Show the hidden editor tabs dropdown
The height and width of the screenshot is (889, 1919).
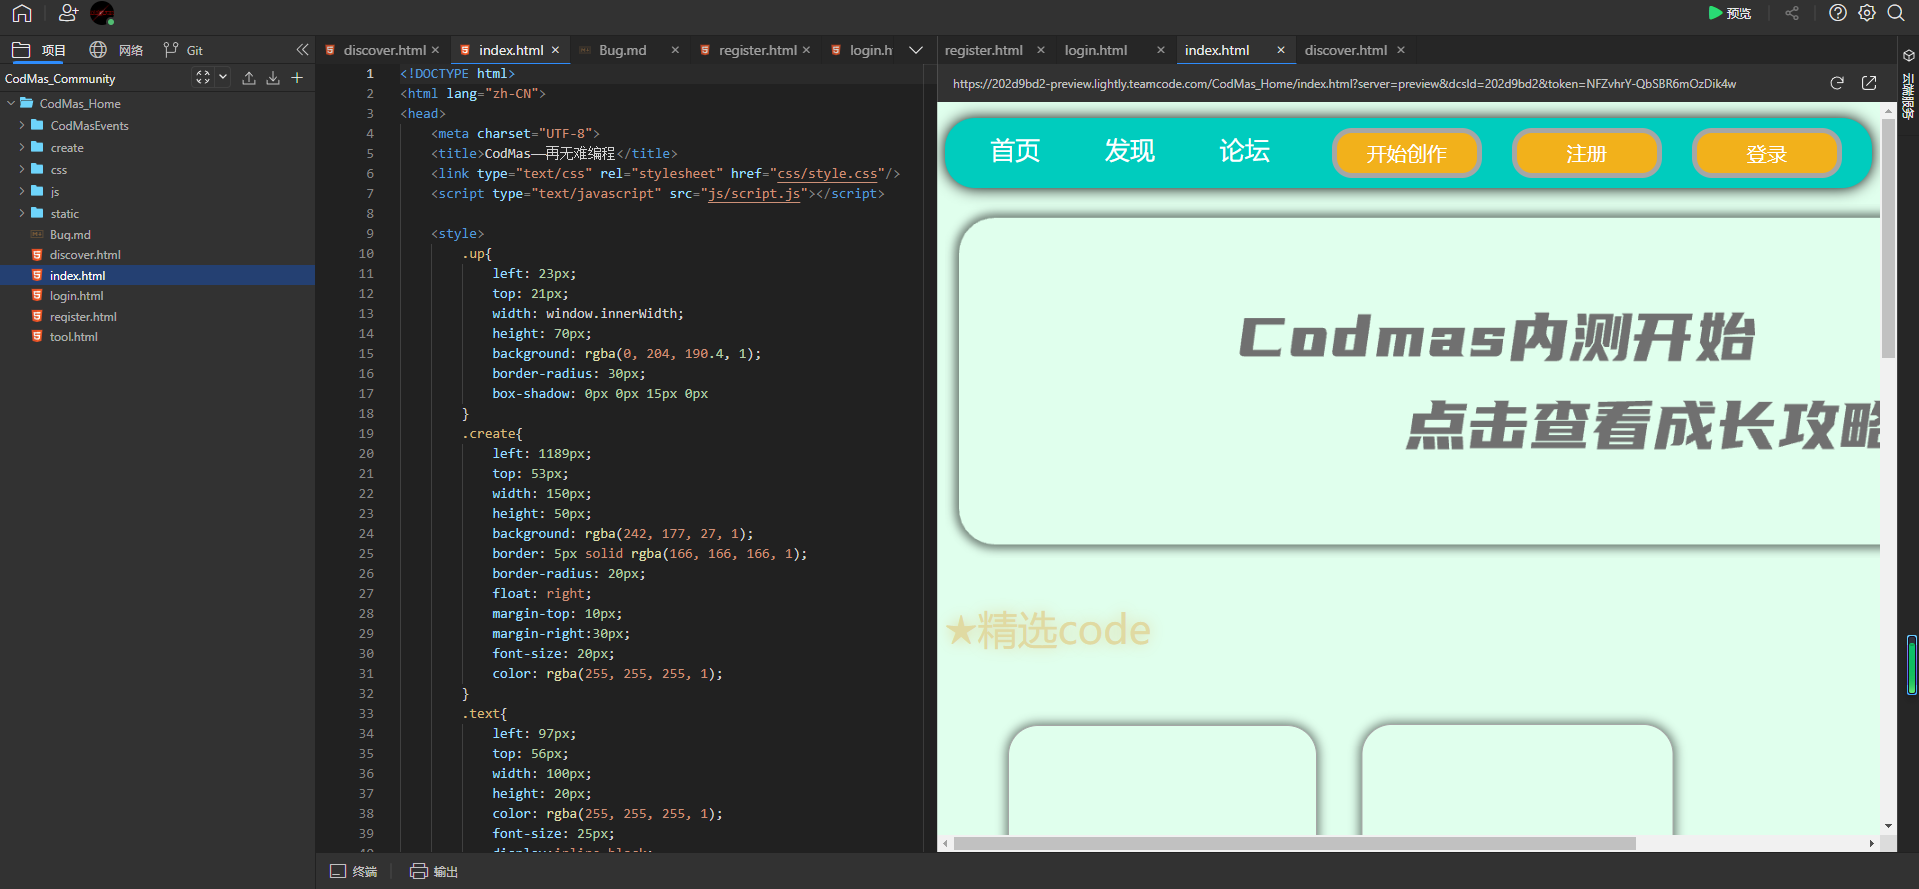916,50
